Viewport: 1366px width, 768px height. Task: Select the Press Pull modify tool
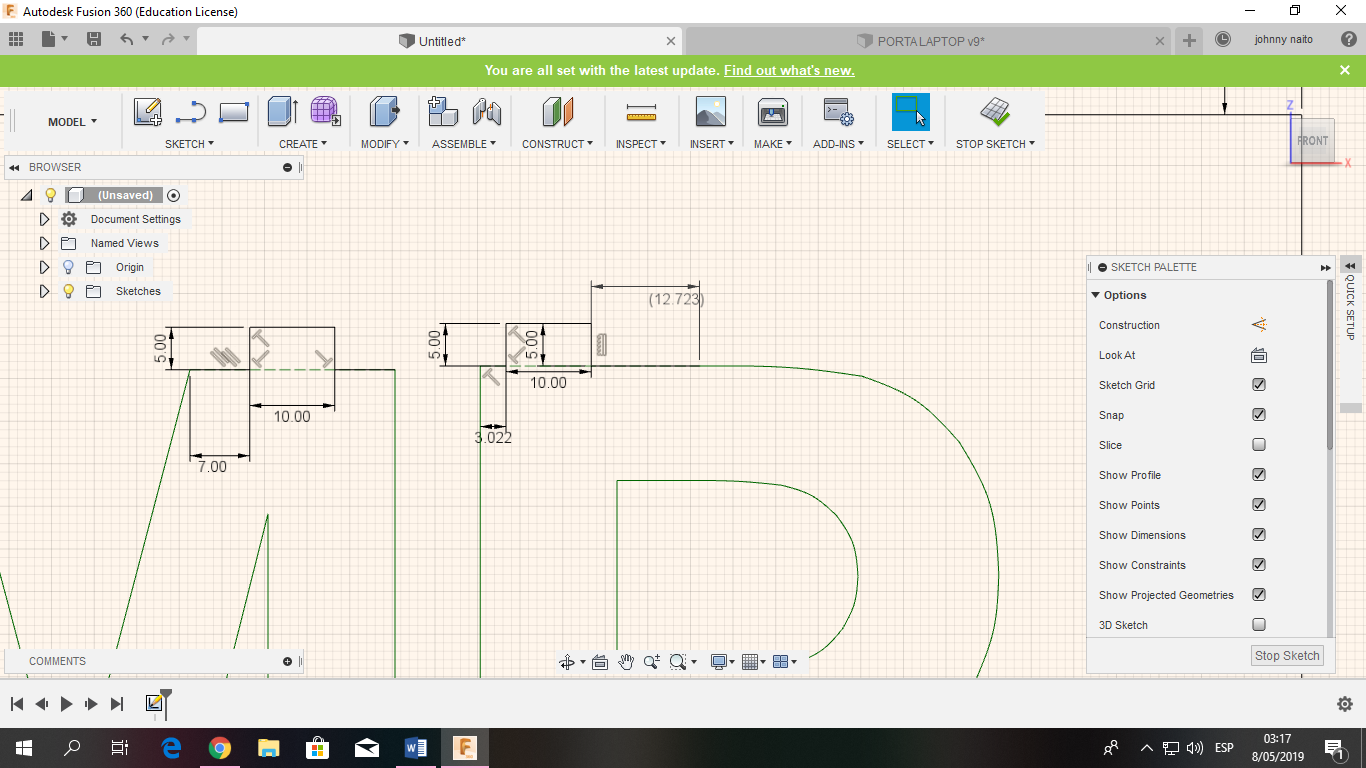coord(385,112)
